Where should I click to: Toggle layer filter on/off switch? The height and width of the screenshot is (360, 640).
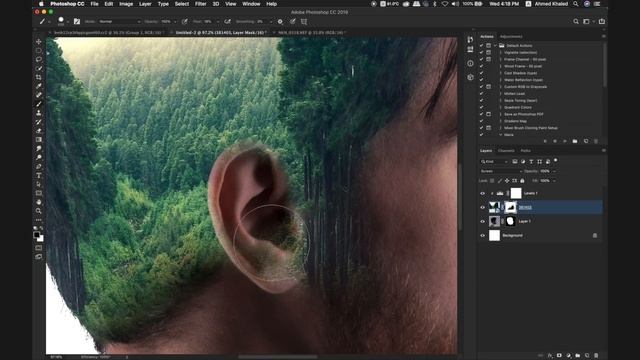click(x=556, y=161)
